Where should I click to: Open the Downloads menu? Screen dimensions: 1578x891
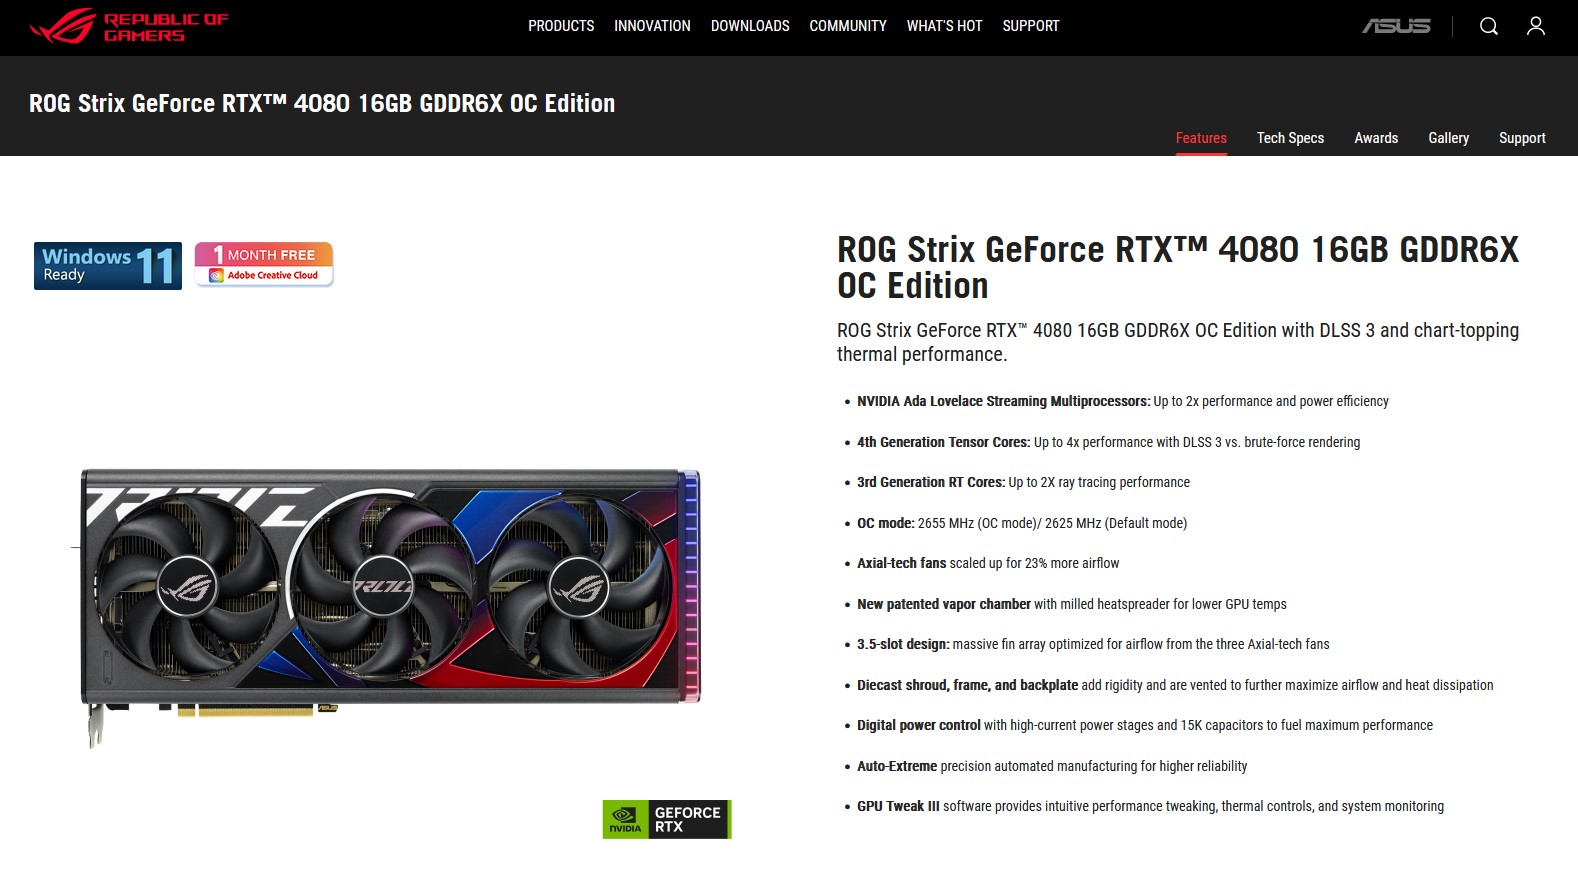click(750, 26)
